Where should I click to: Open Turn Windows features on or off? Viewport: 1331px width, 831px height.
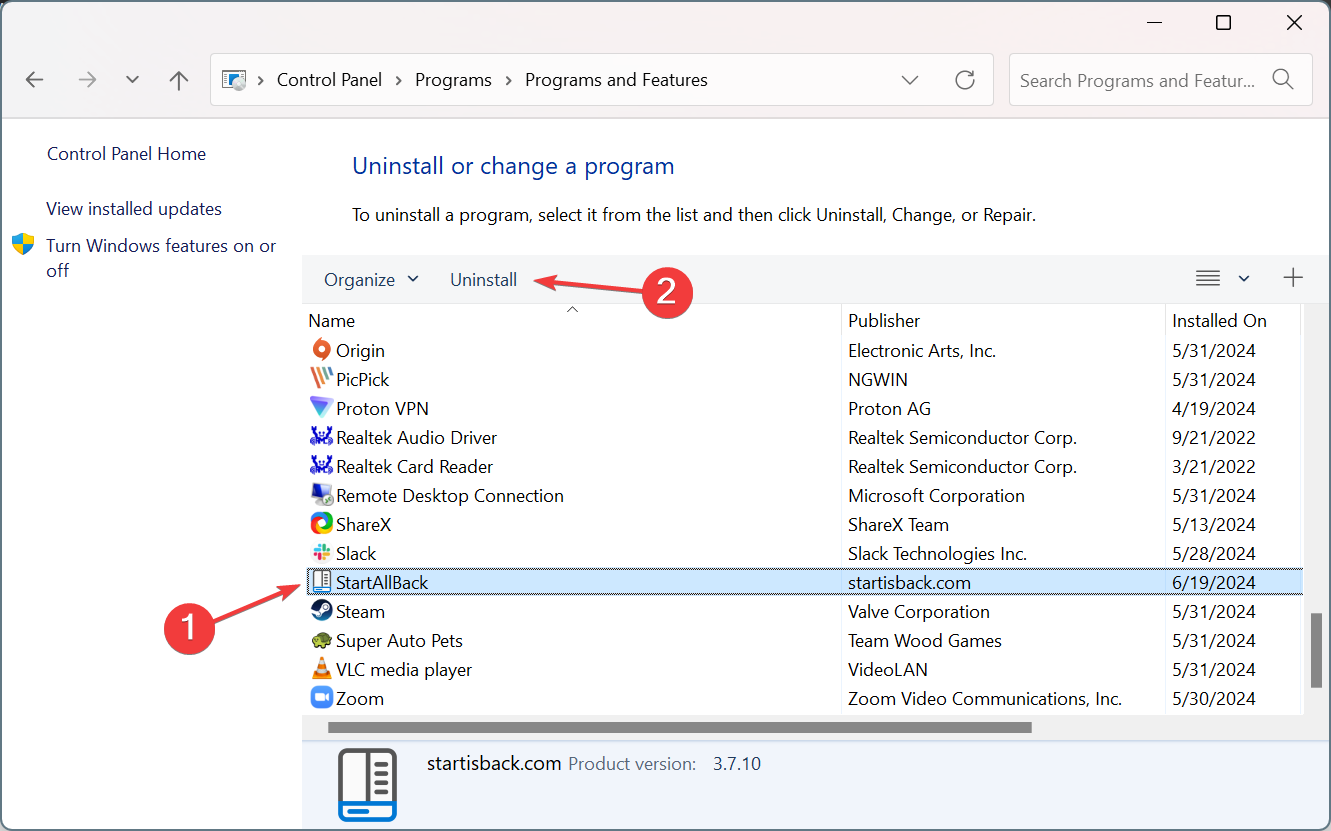click(161, 258)
